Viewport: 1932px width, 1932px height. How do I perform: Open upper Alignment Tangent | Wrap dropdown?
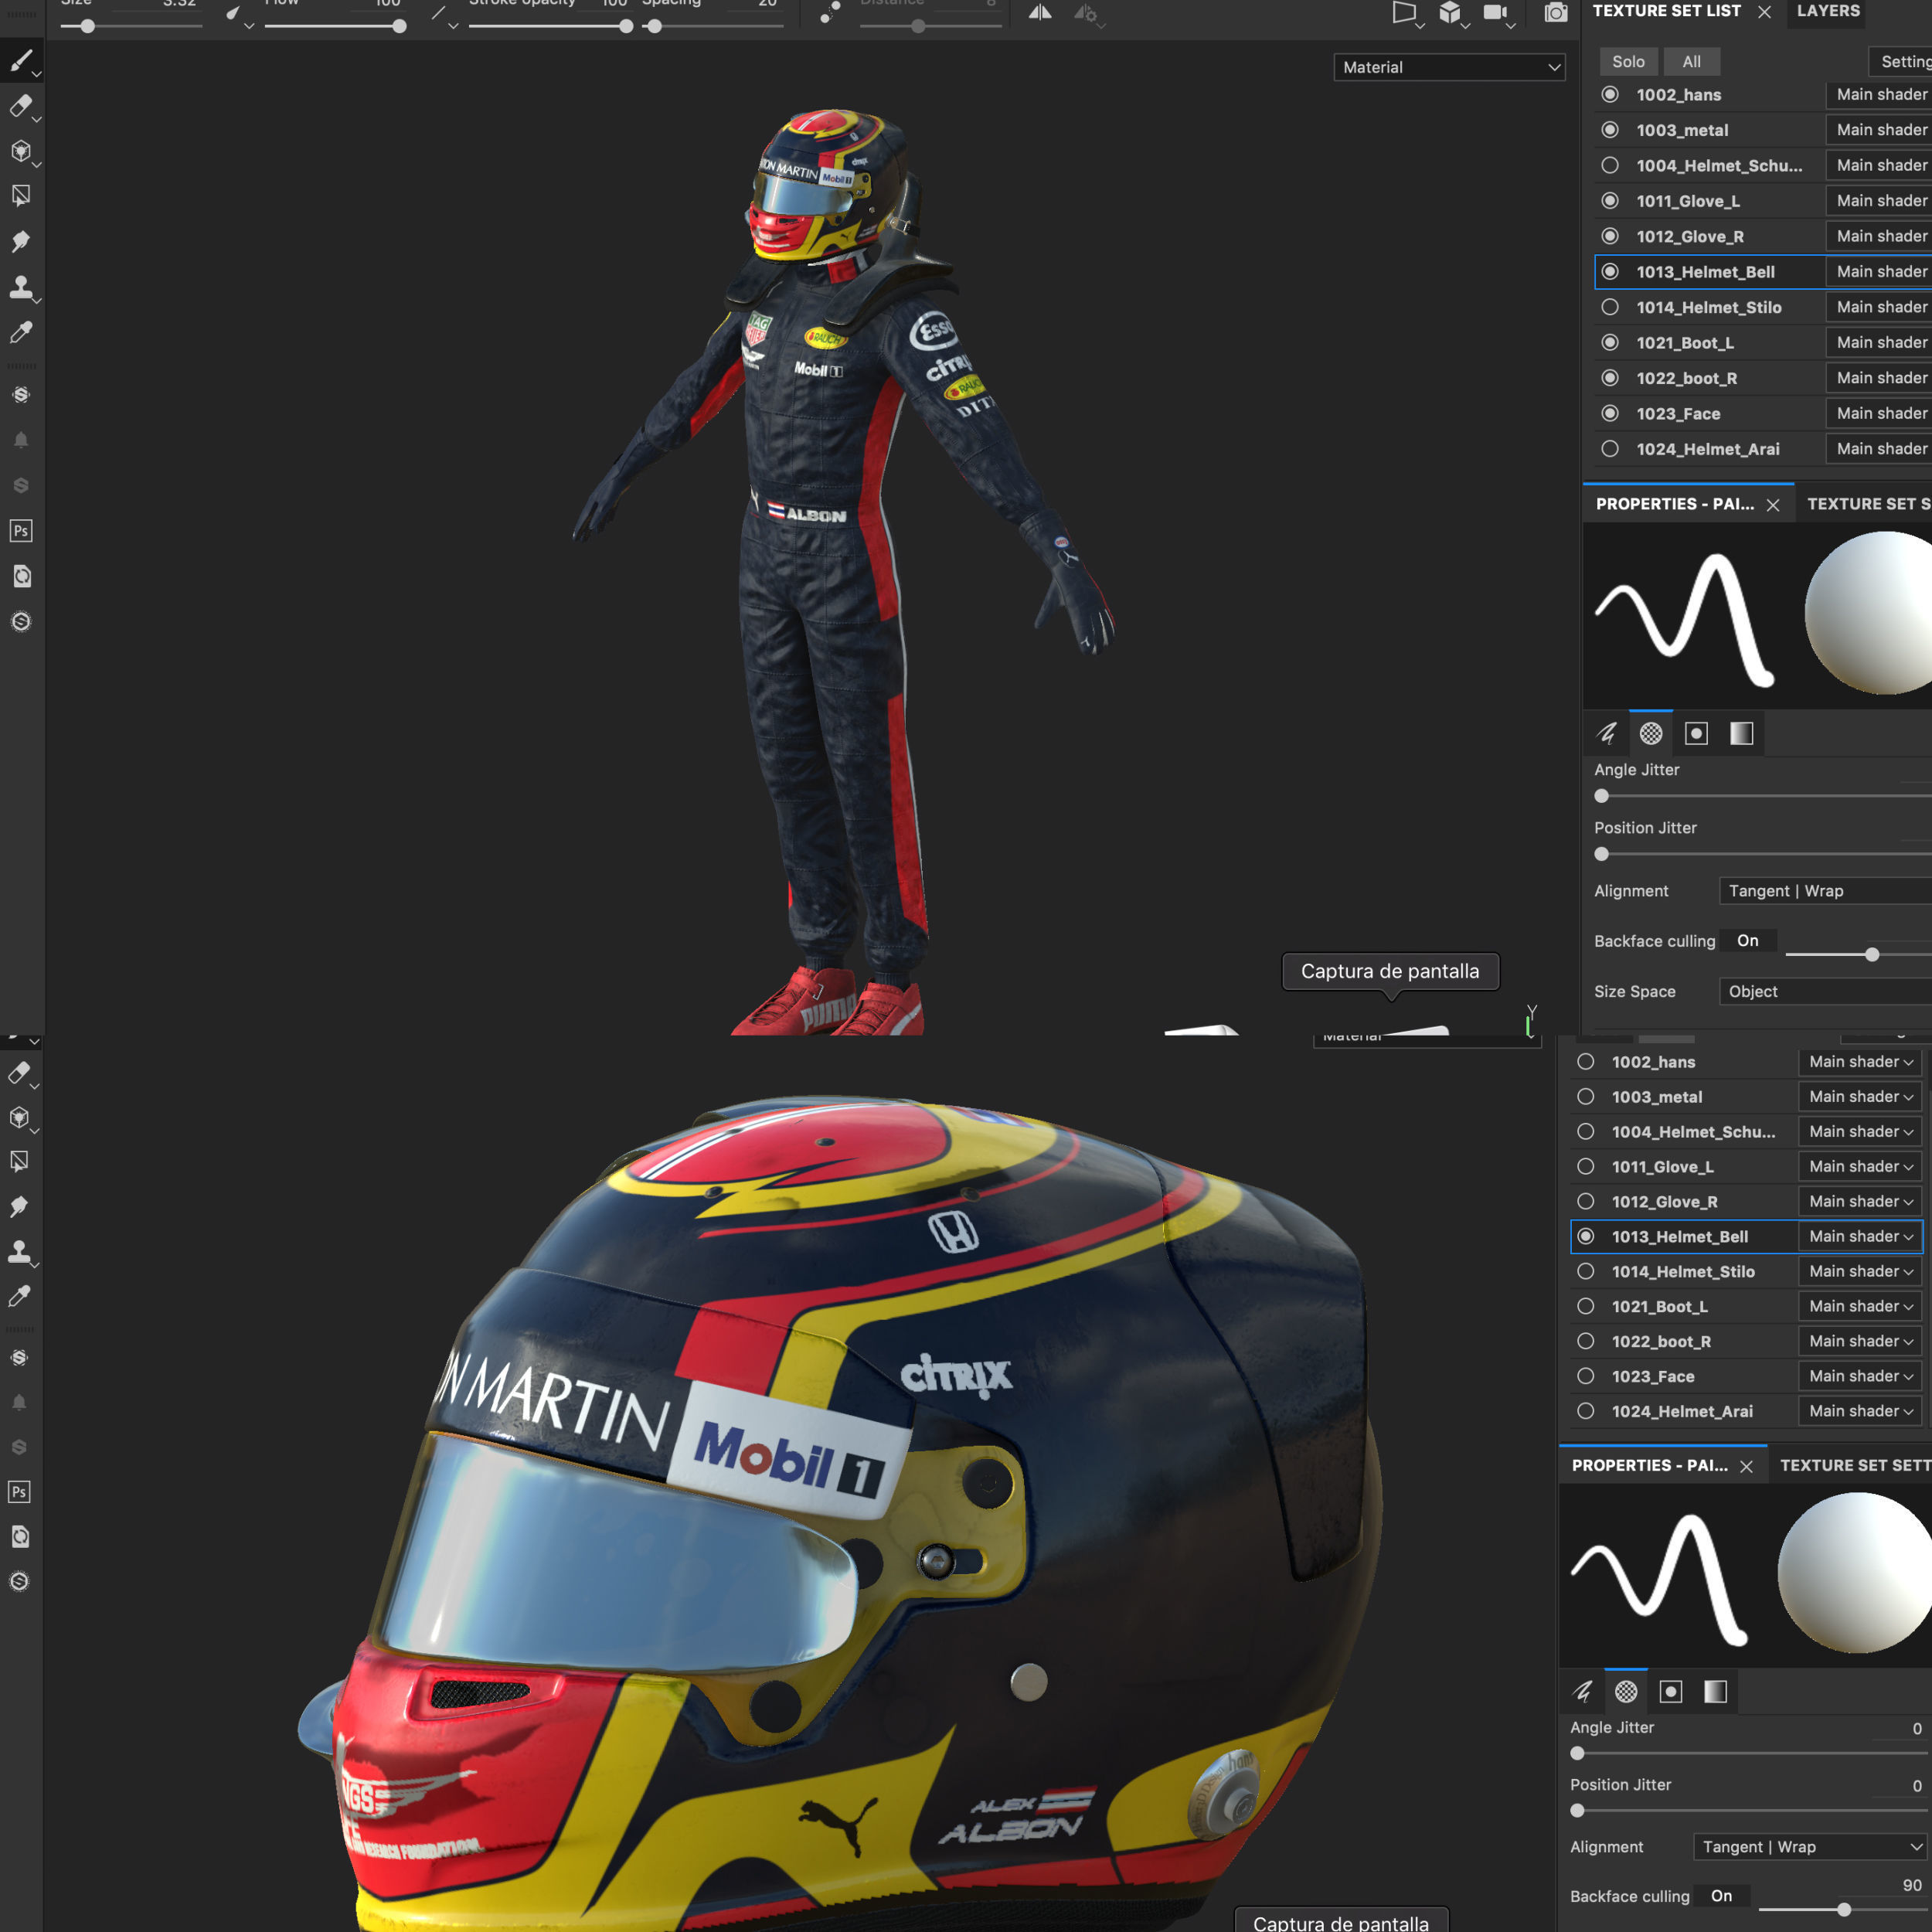tap(1825, 891)
